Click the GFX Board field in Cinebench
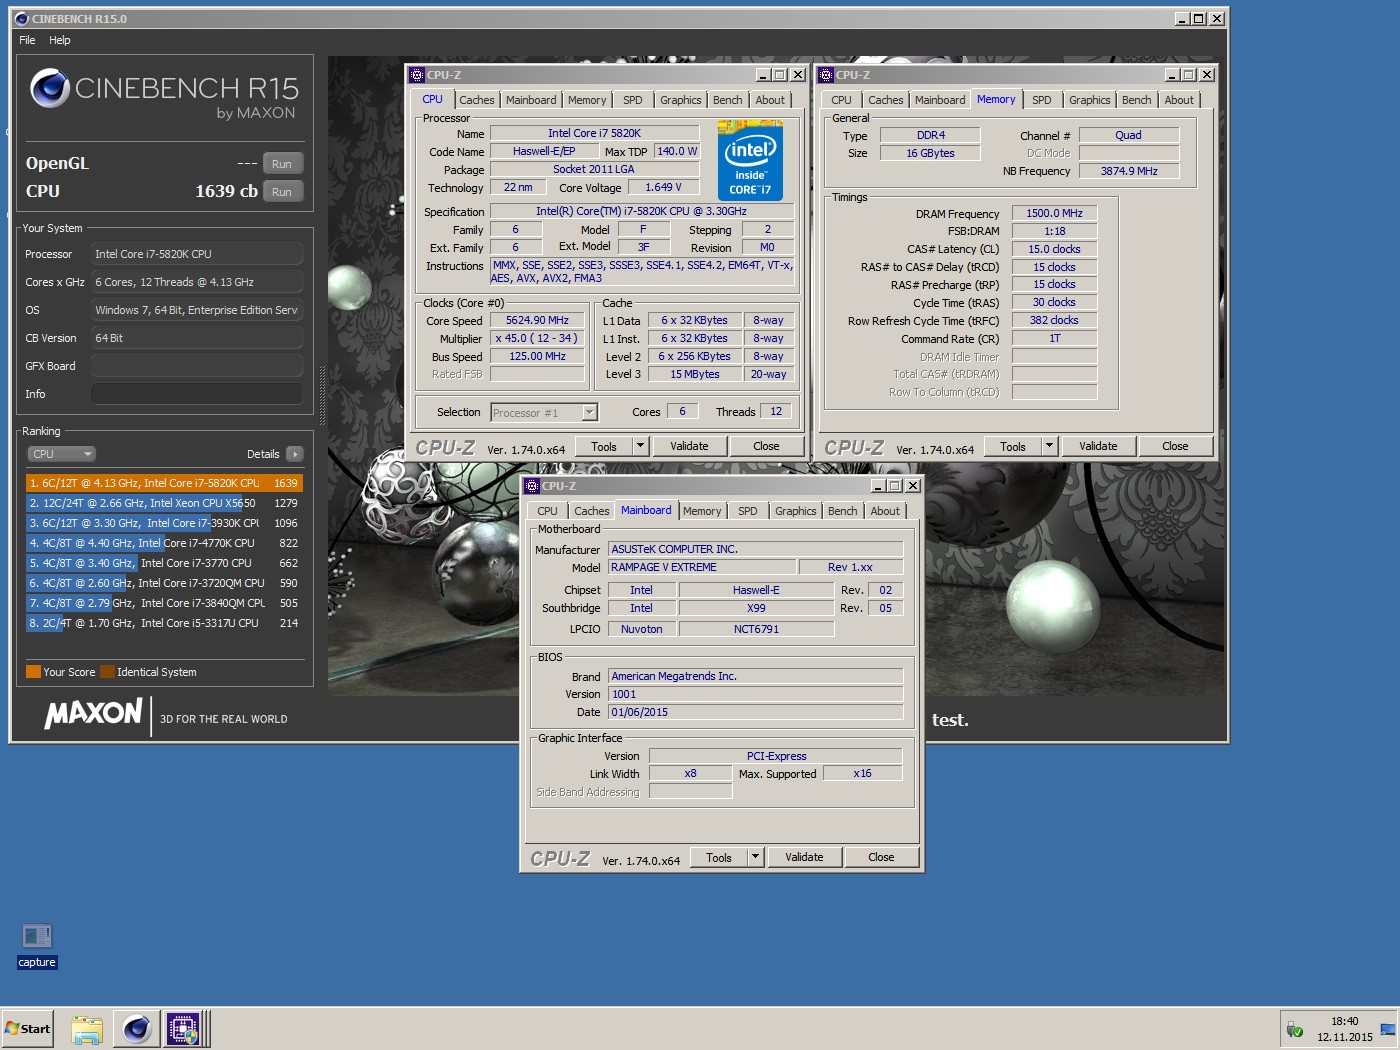1400x1050 pixels. click(197, 366)
